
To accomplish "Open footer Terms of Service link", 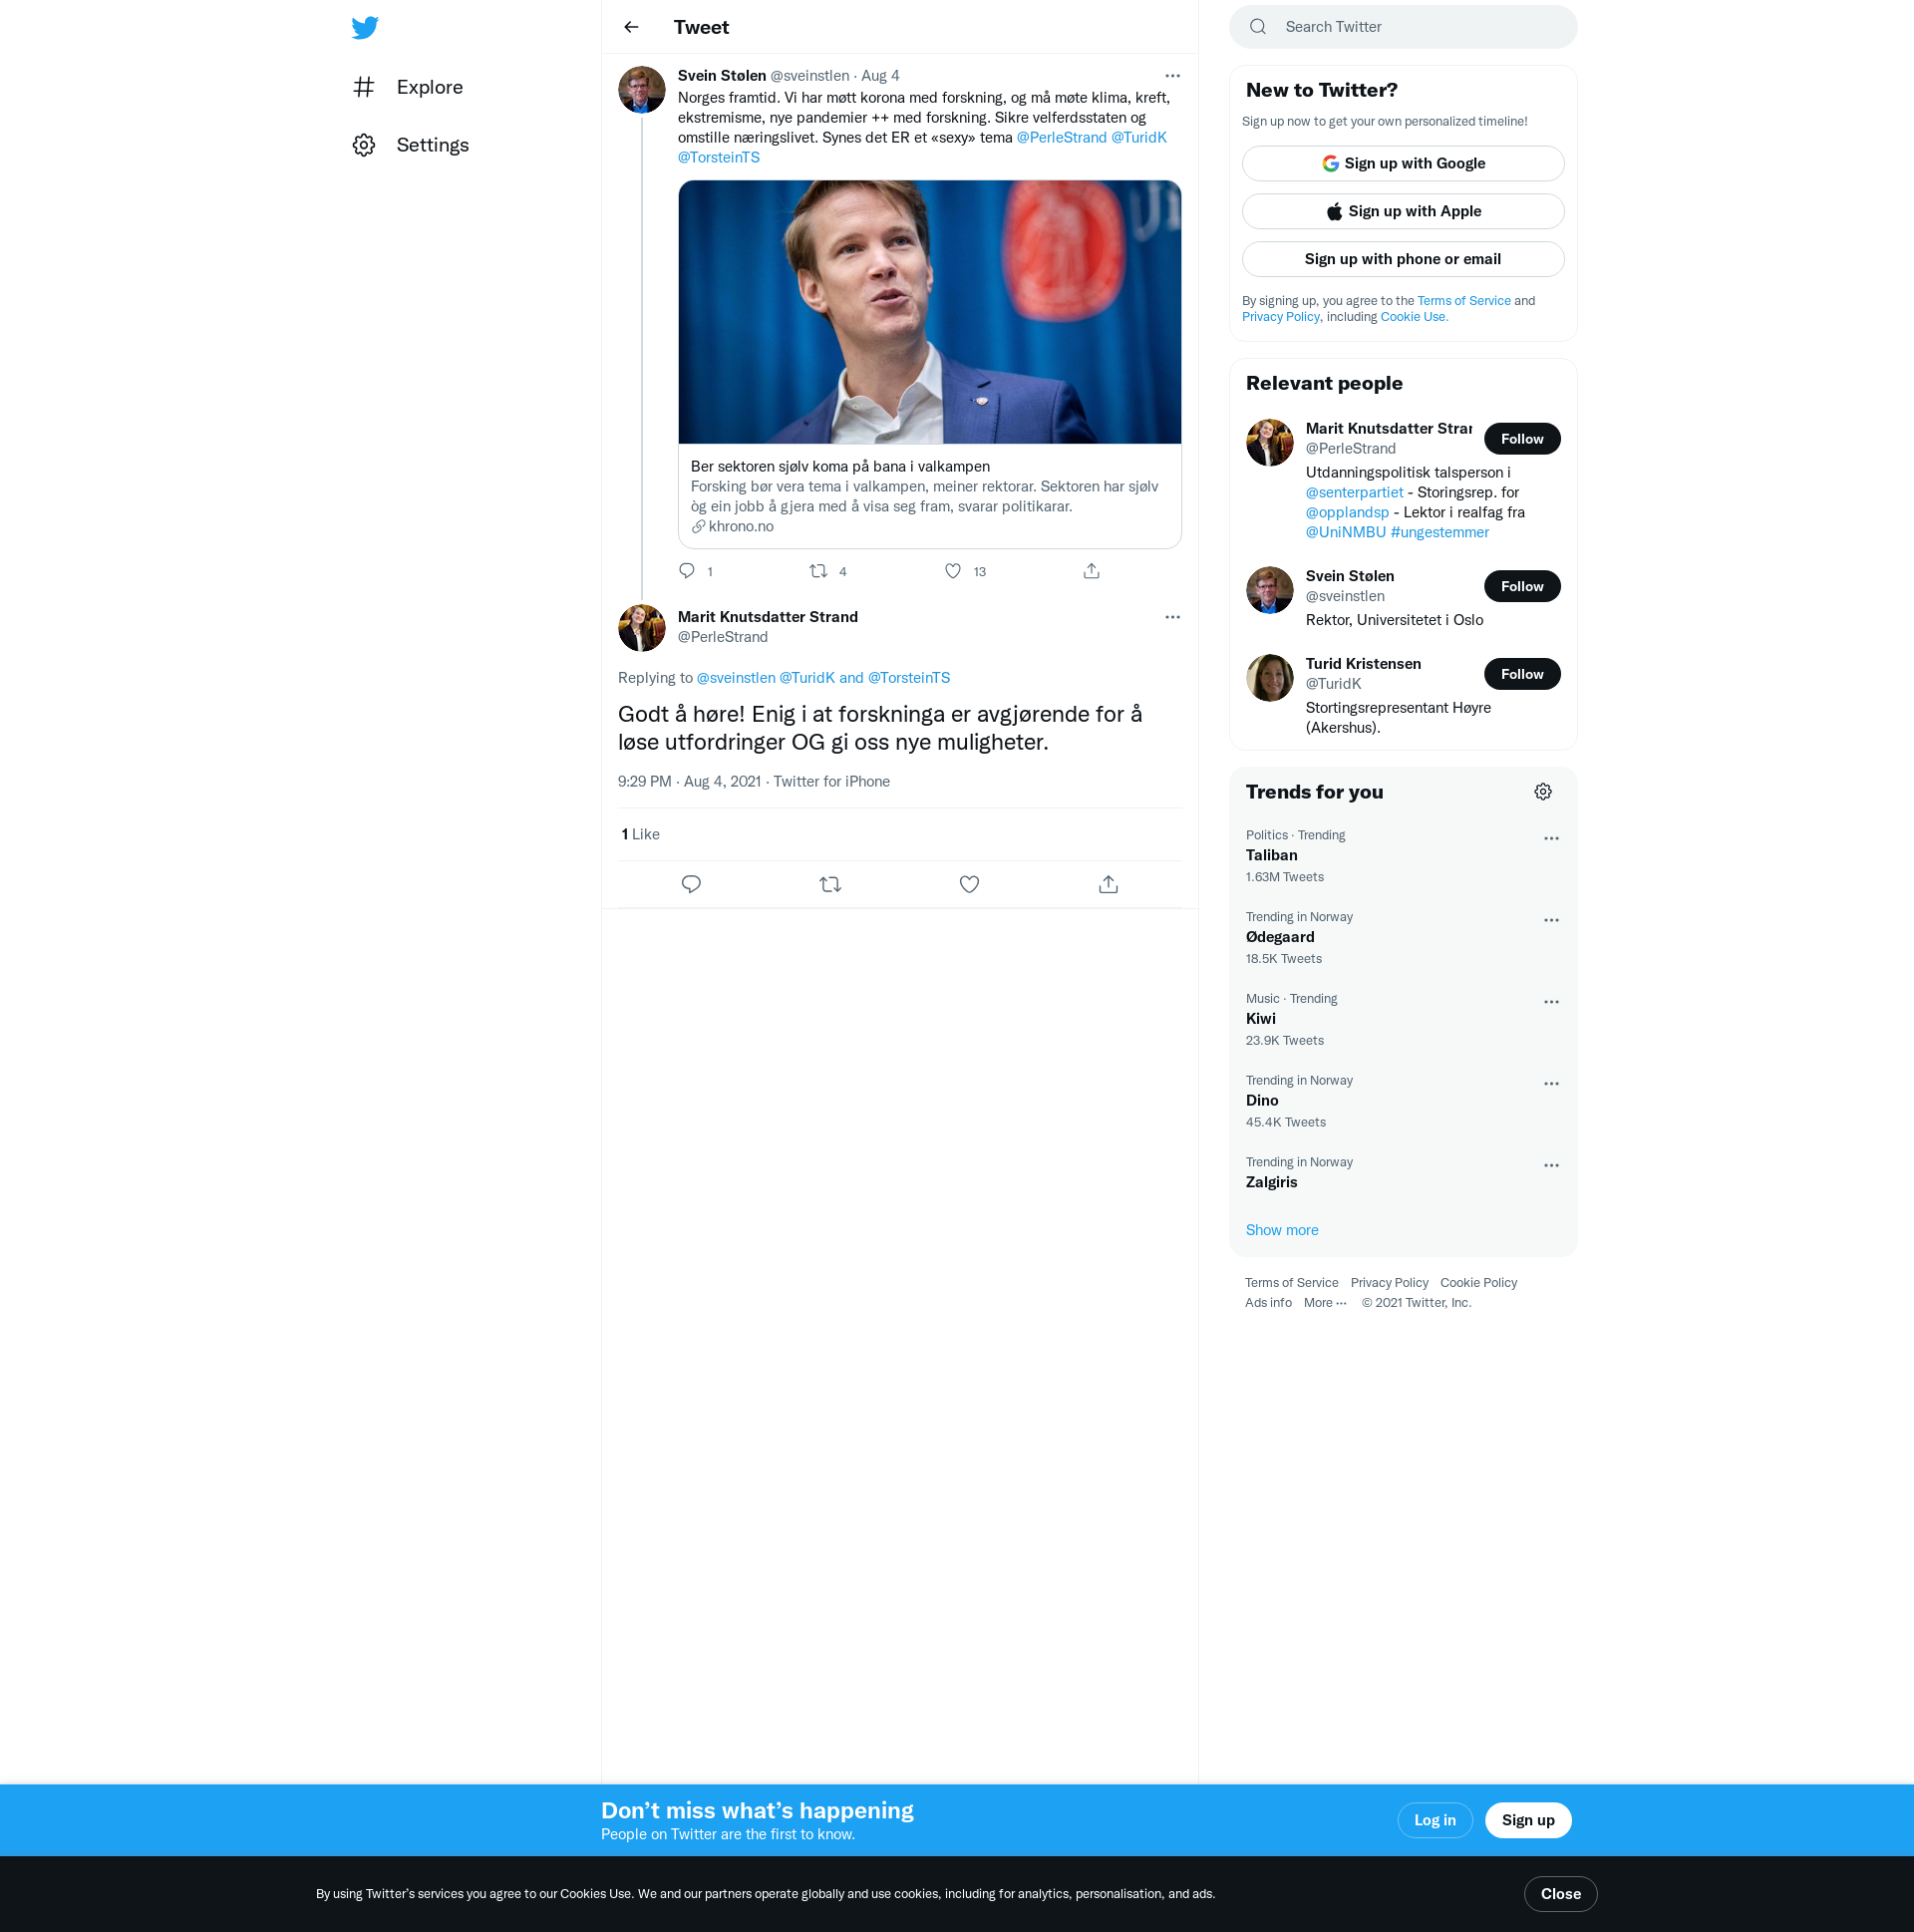I will click(x=1291, y=1283).
